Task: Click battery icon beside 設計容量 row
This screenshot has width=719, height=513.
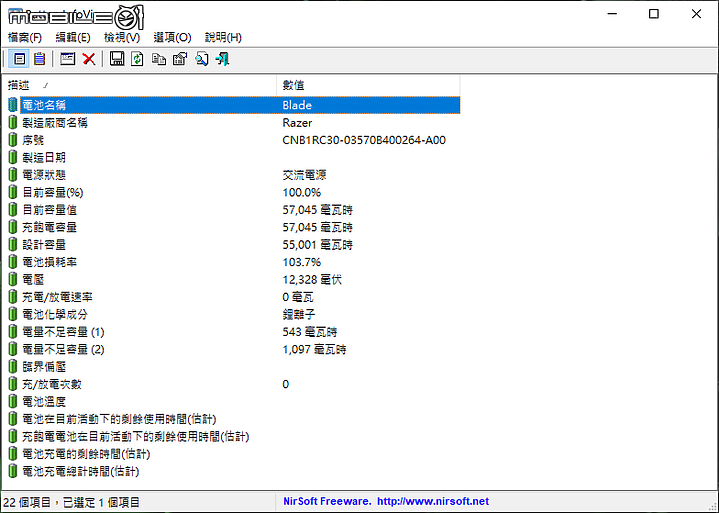Action: click(x=13, y=245)
